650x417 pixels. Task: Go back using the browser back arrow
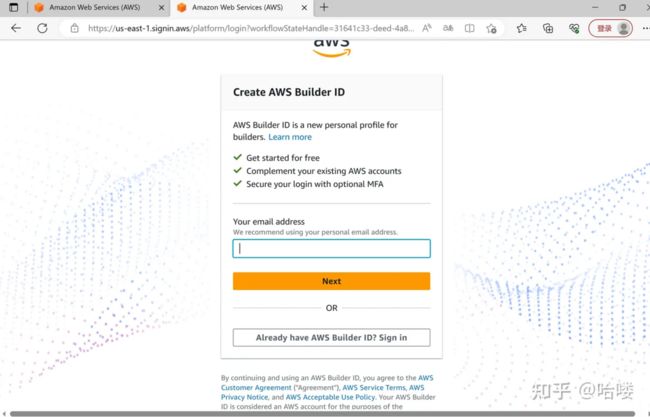coord(16,28)
